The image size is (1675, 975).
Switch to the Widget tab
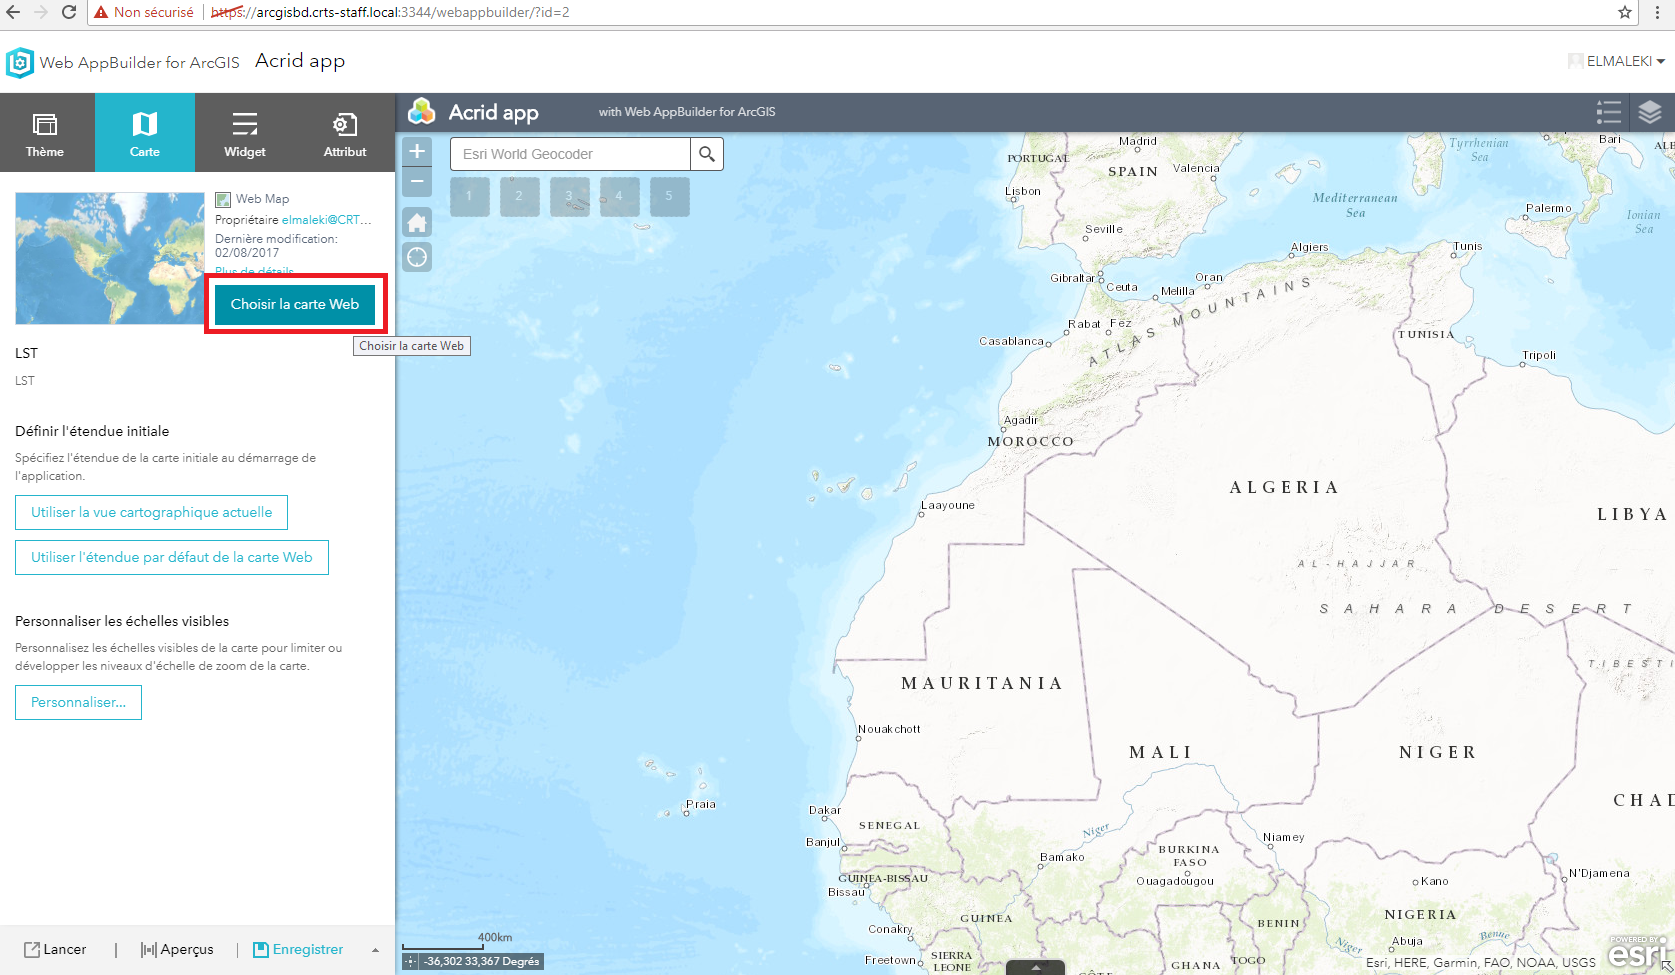click(x=245, y=133)
